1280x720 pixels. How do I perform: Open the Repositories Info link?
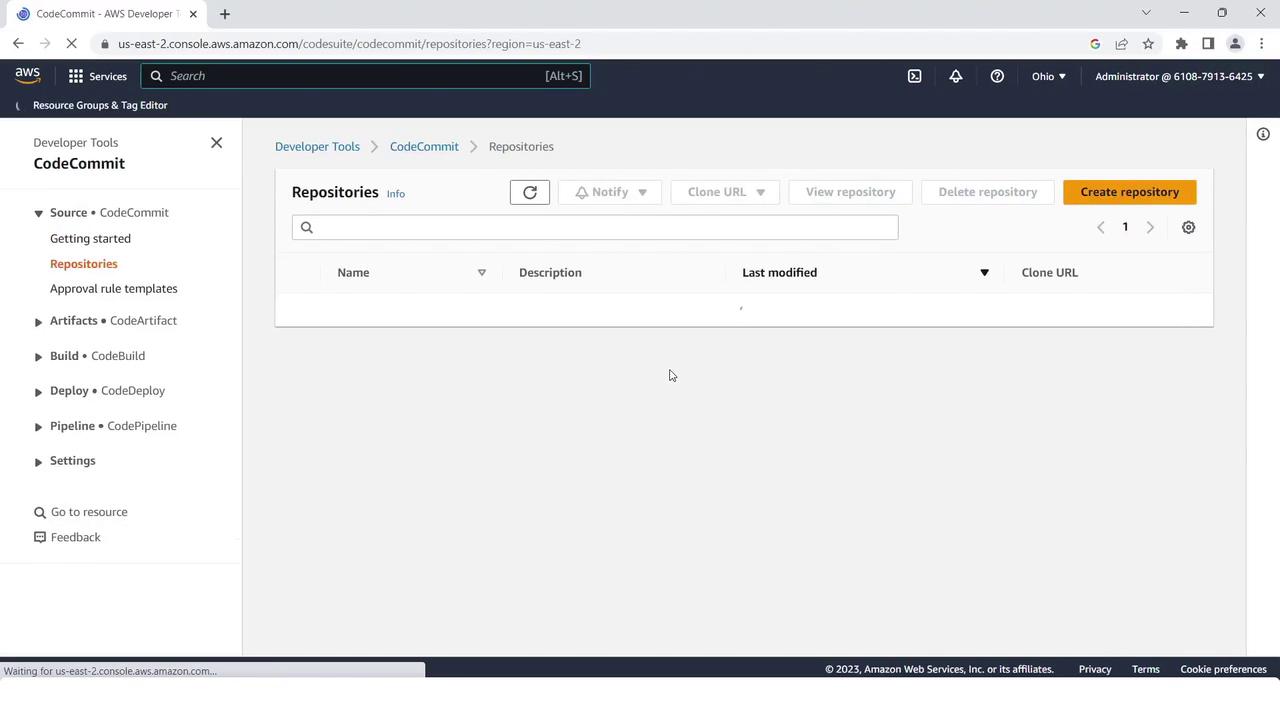pos(396,194)
